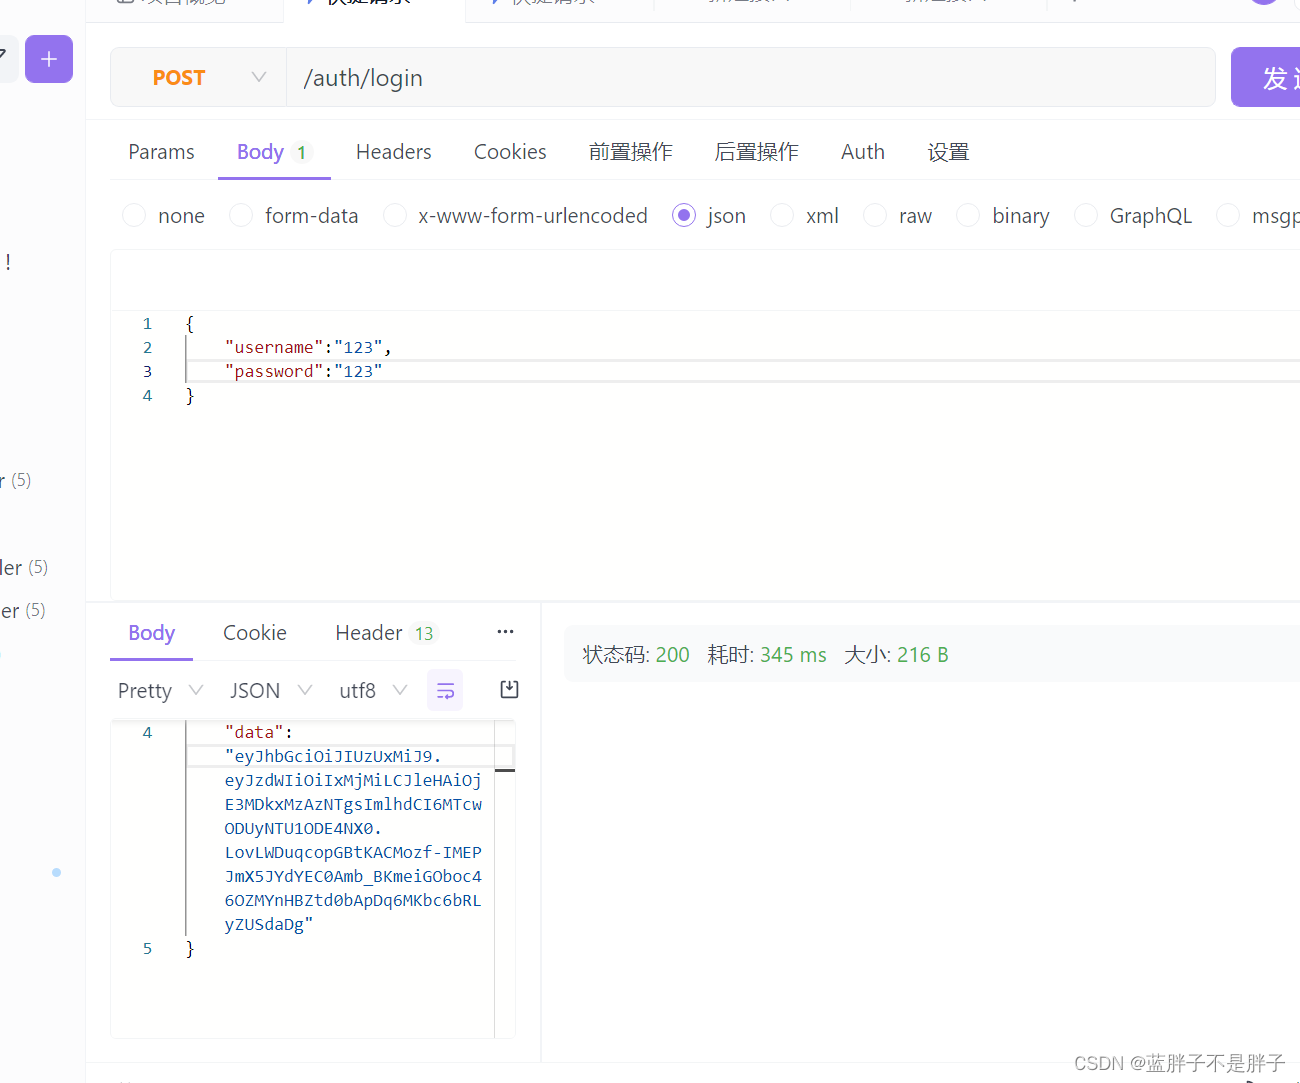Image resolution: width=1300 pixels, height=1083 pixels.
Task: Click the response token line eyJhbGciOiJIUzUxMiJ9
Action: pos(333,756)
